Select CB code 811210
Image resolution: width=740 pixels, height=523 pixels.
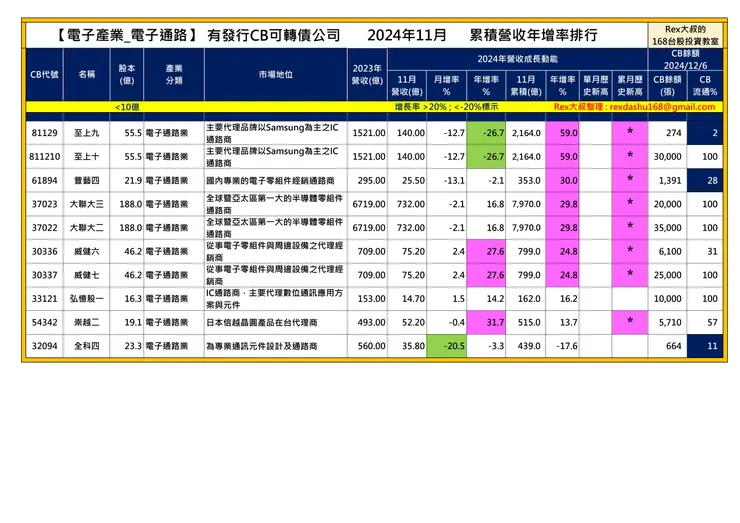pyautogui.click(x=44, y=157)
